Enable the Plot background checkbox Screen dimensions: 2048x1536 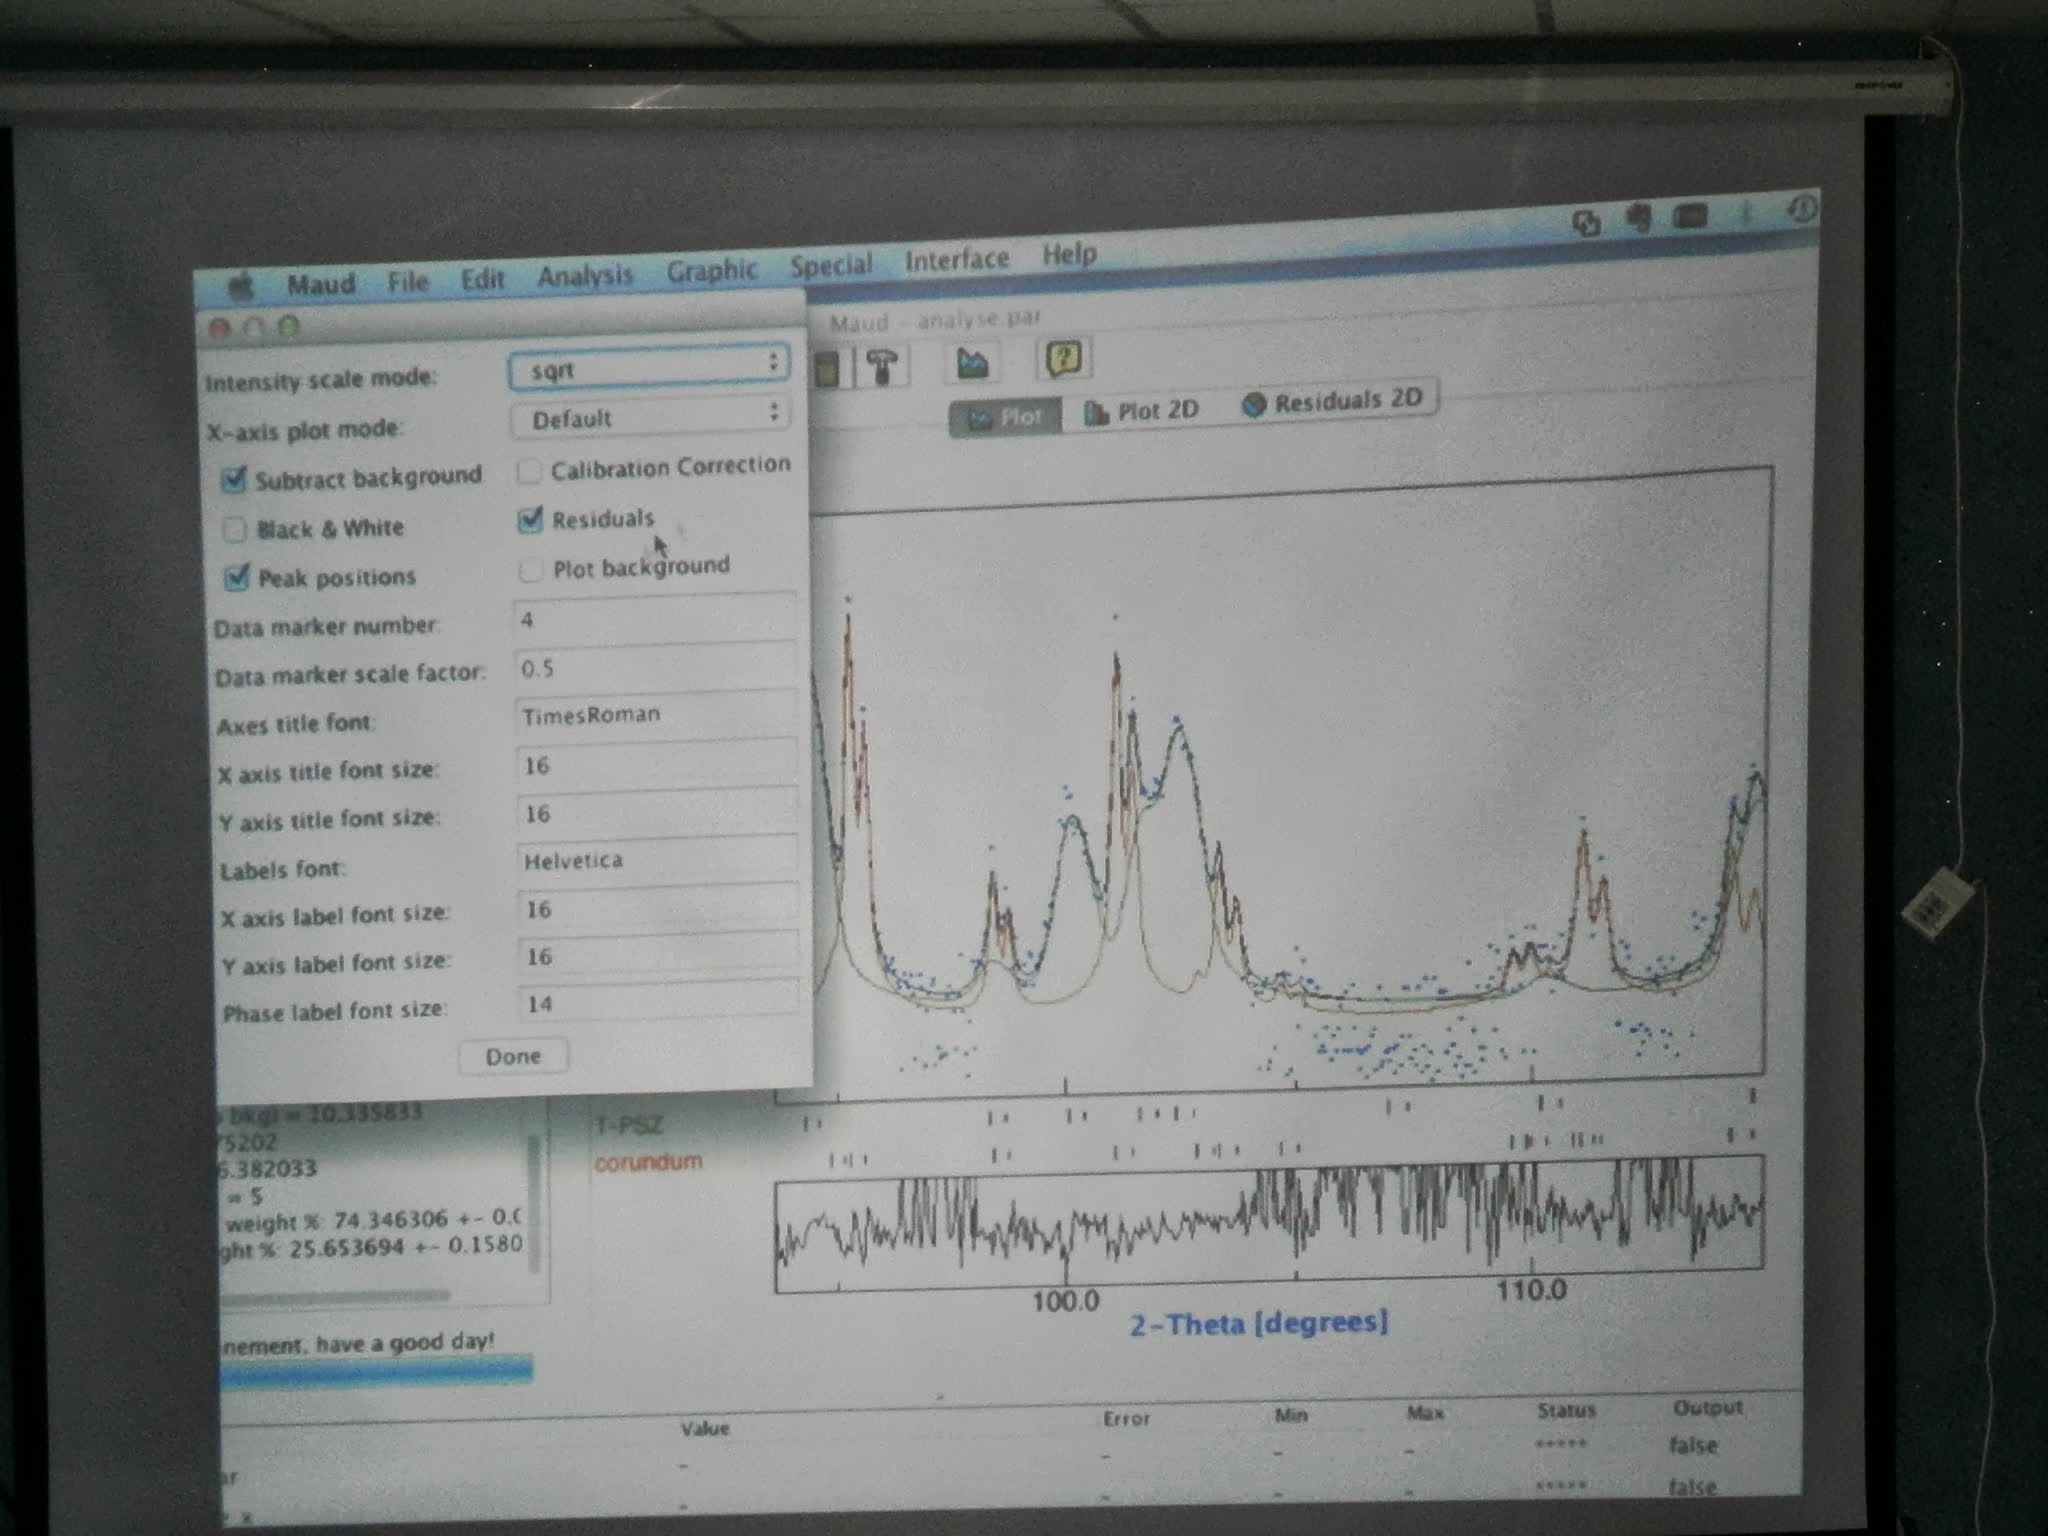[x=531, y=569]
